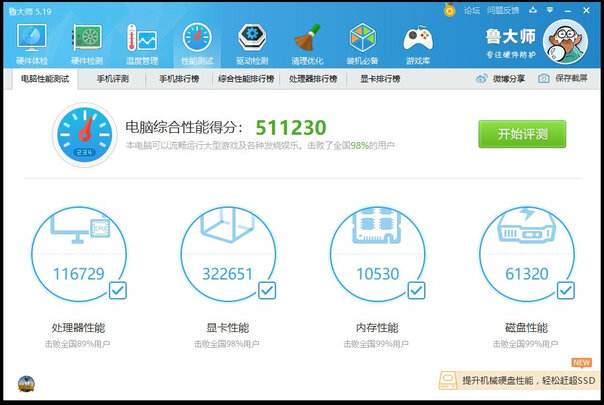Switch to 手机评测 tab

click(112, 78)
